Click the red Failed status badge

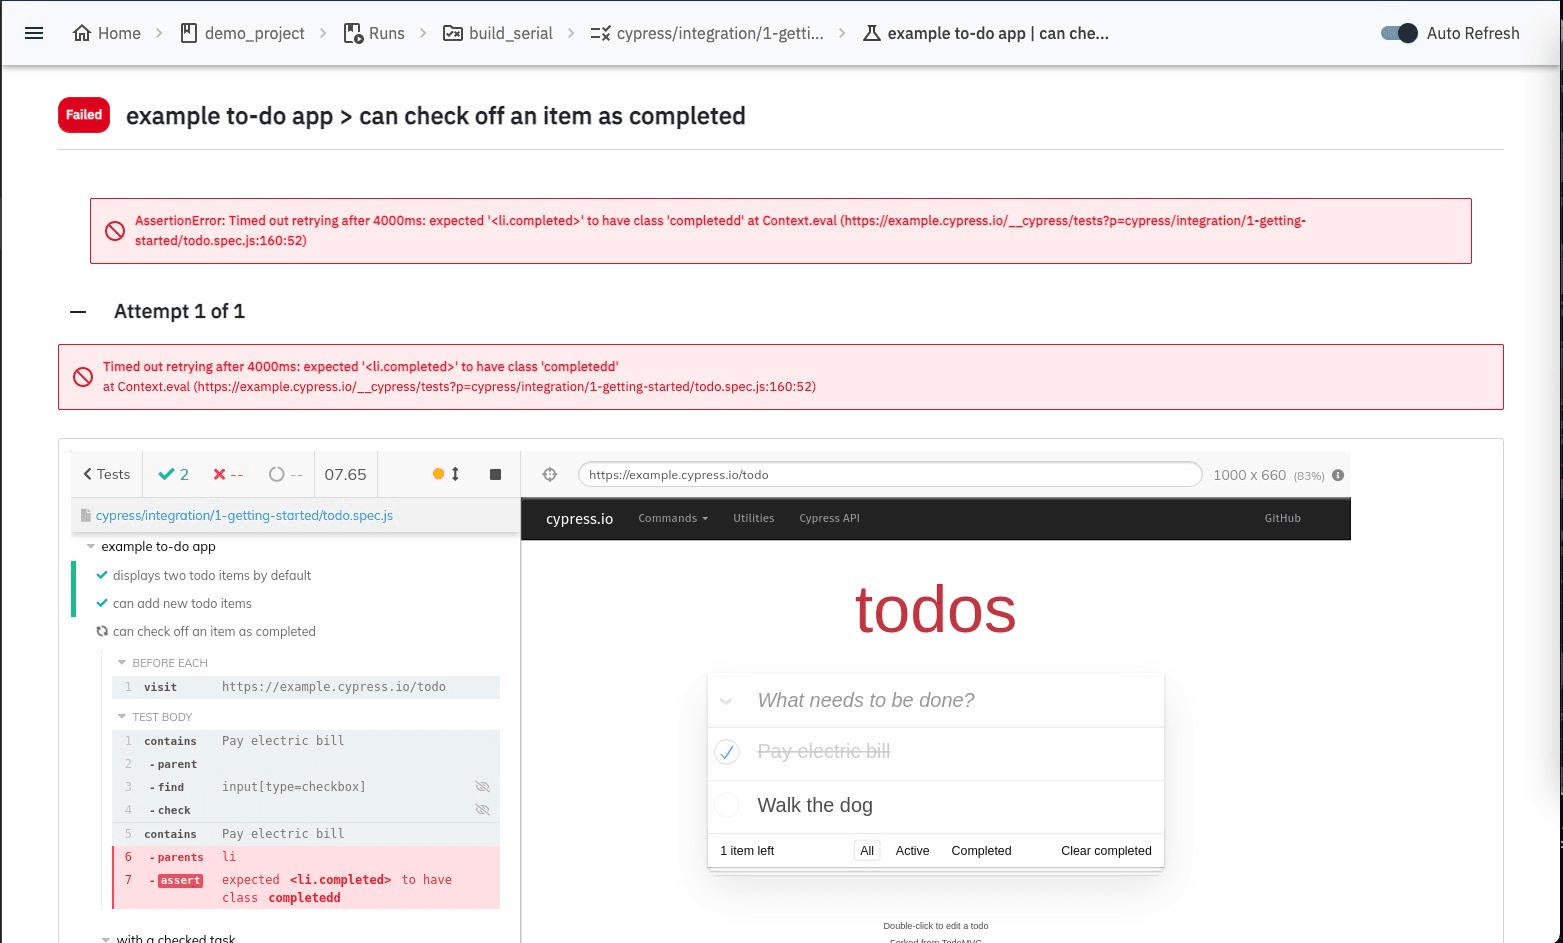pos(84,115)
